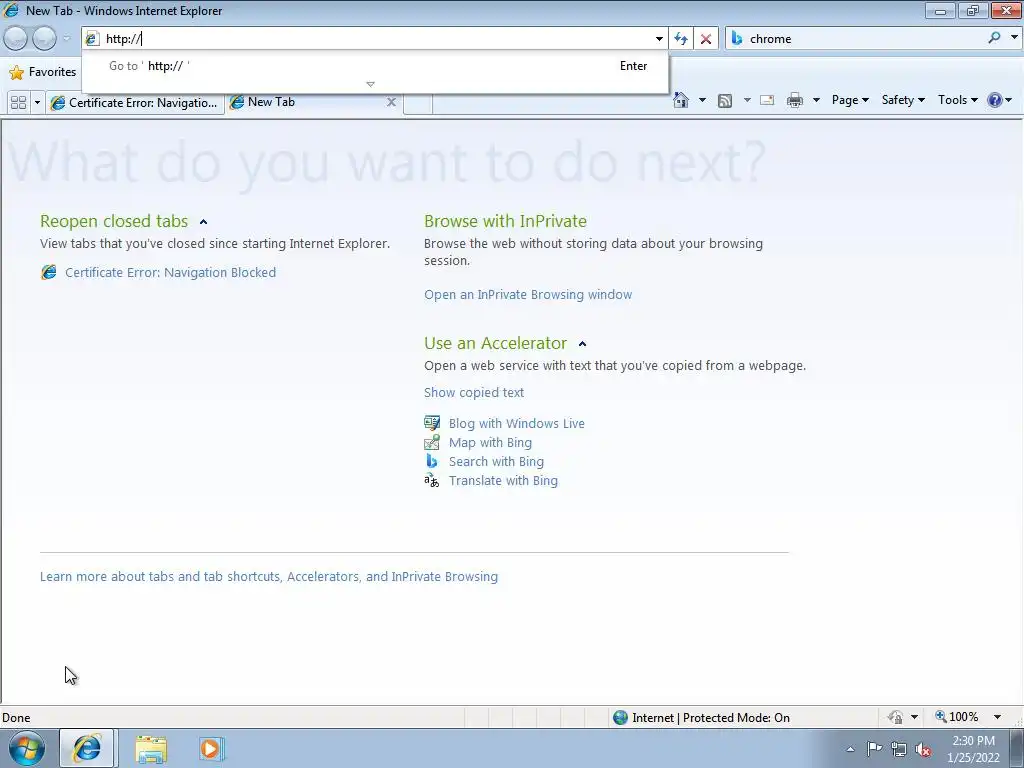Open the Home dropdown arrow

(702, 100)
